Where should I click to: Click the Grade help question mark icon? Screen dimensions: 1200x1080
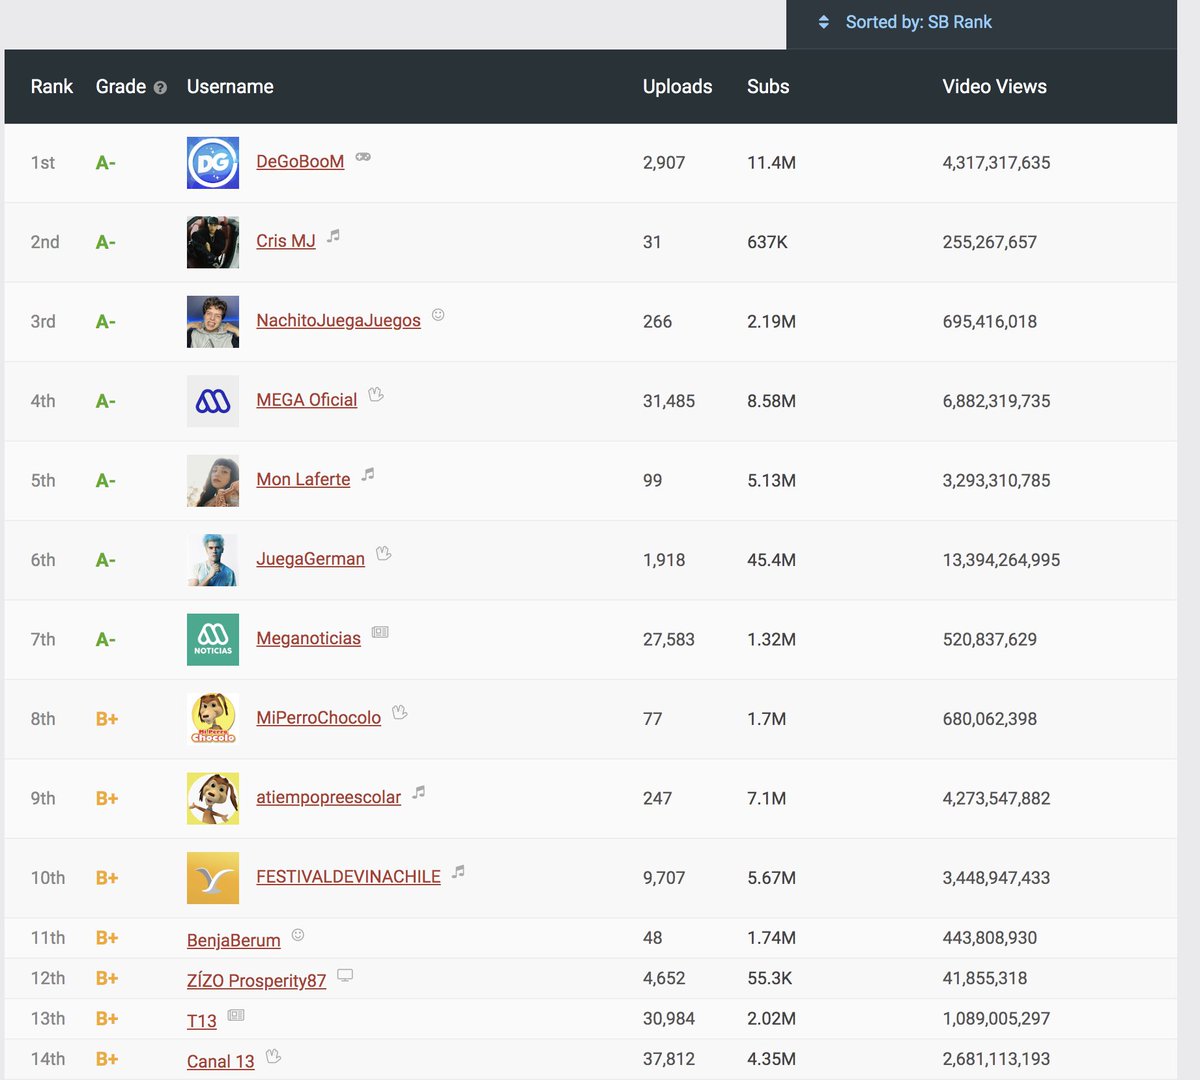click(x=160, y=88)
